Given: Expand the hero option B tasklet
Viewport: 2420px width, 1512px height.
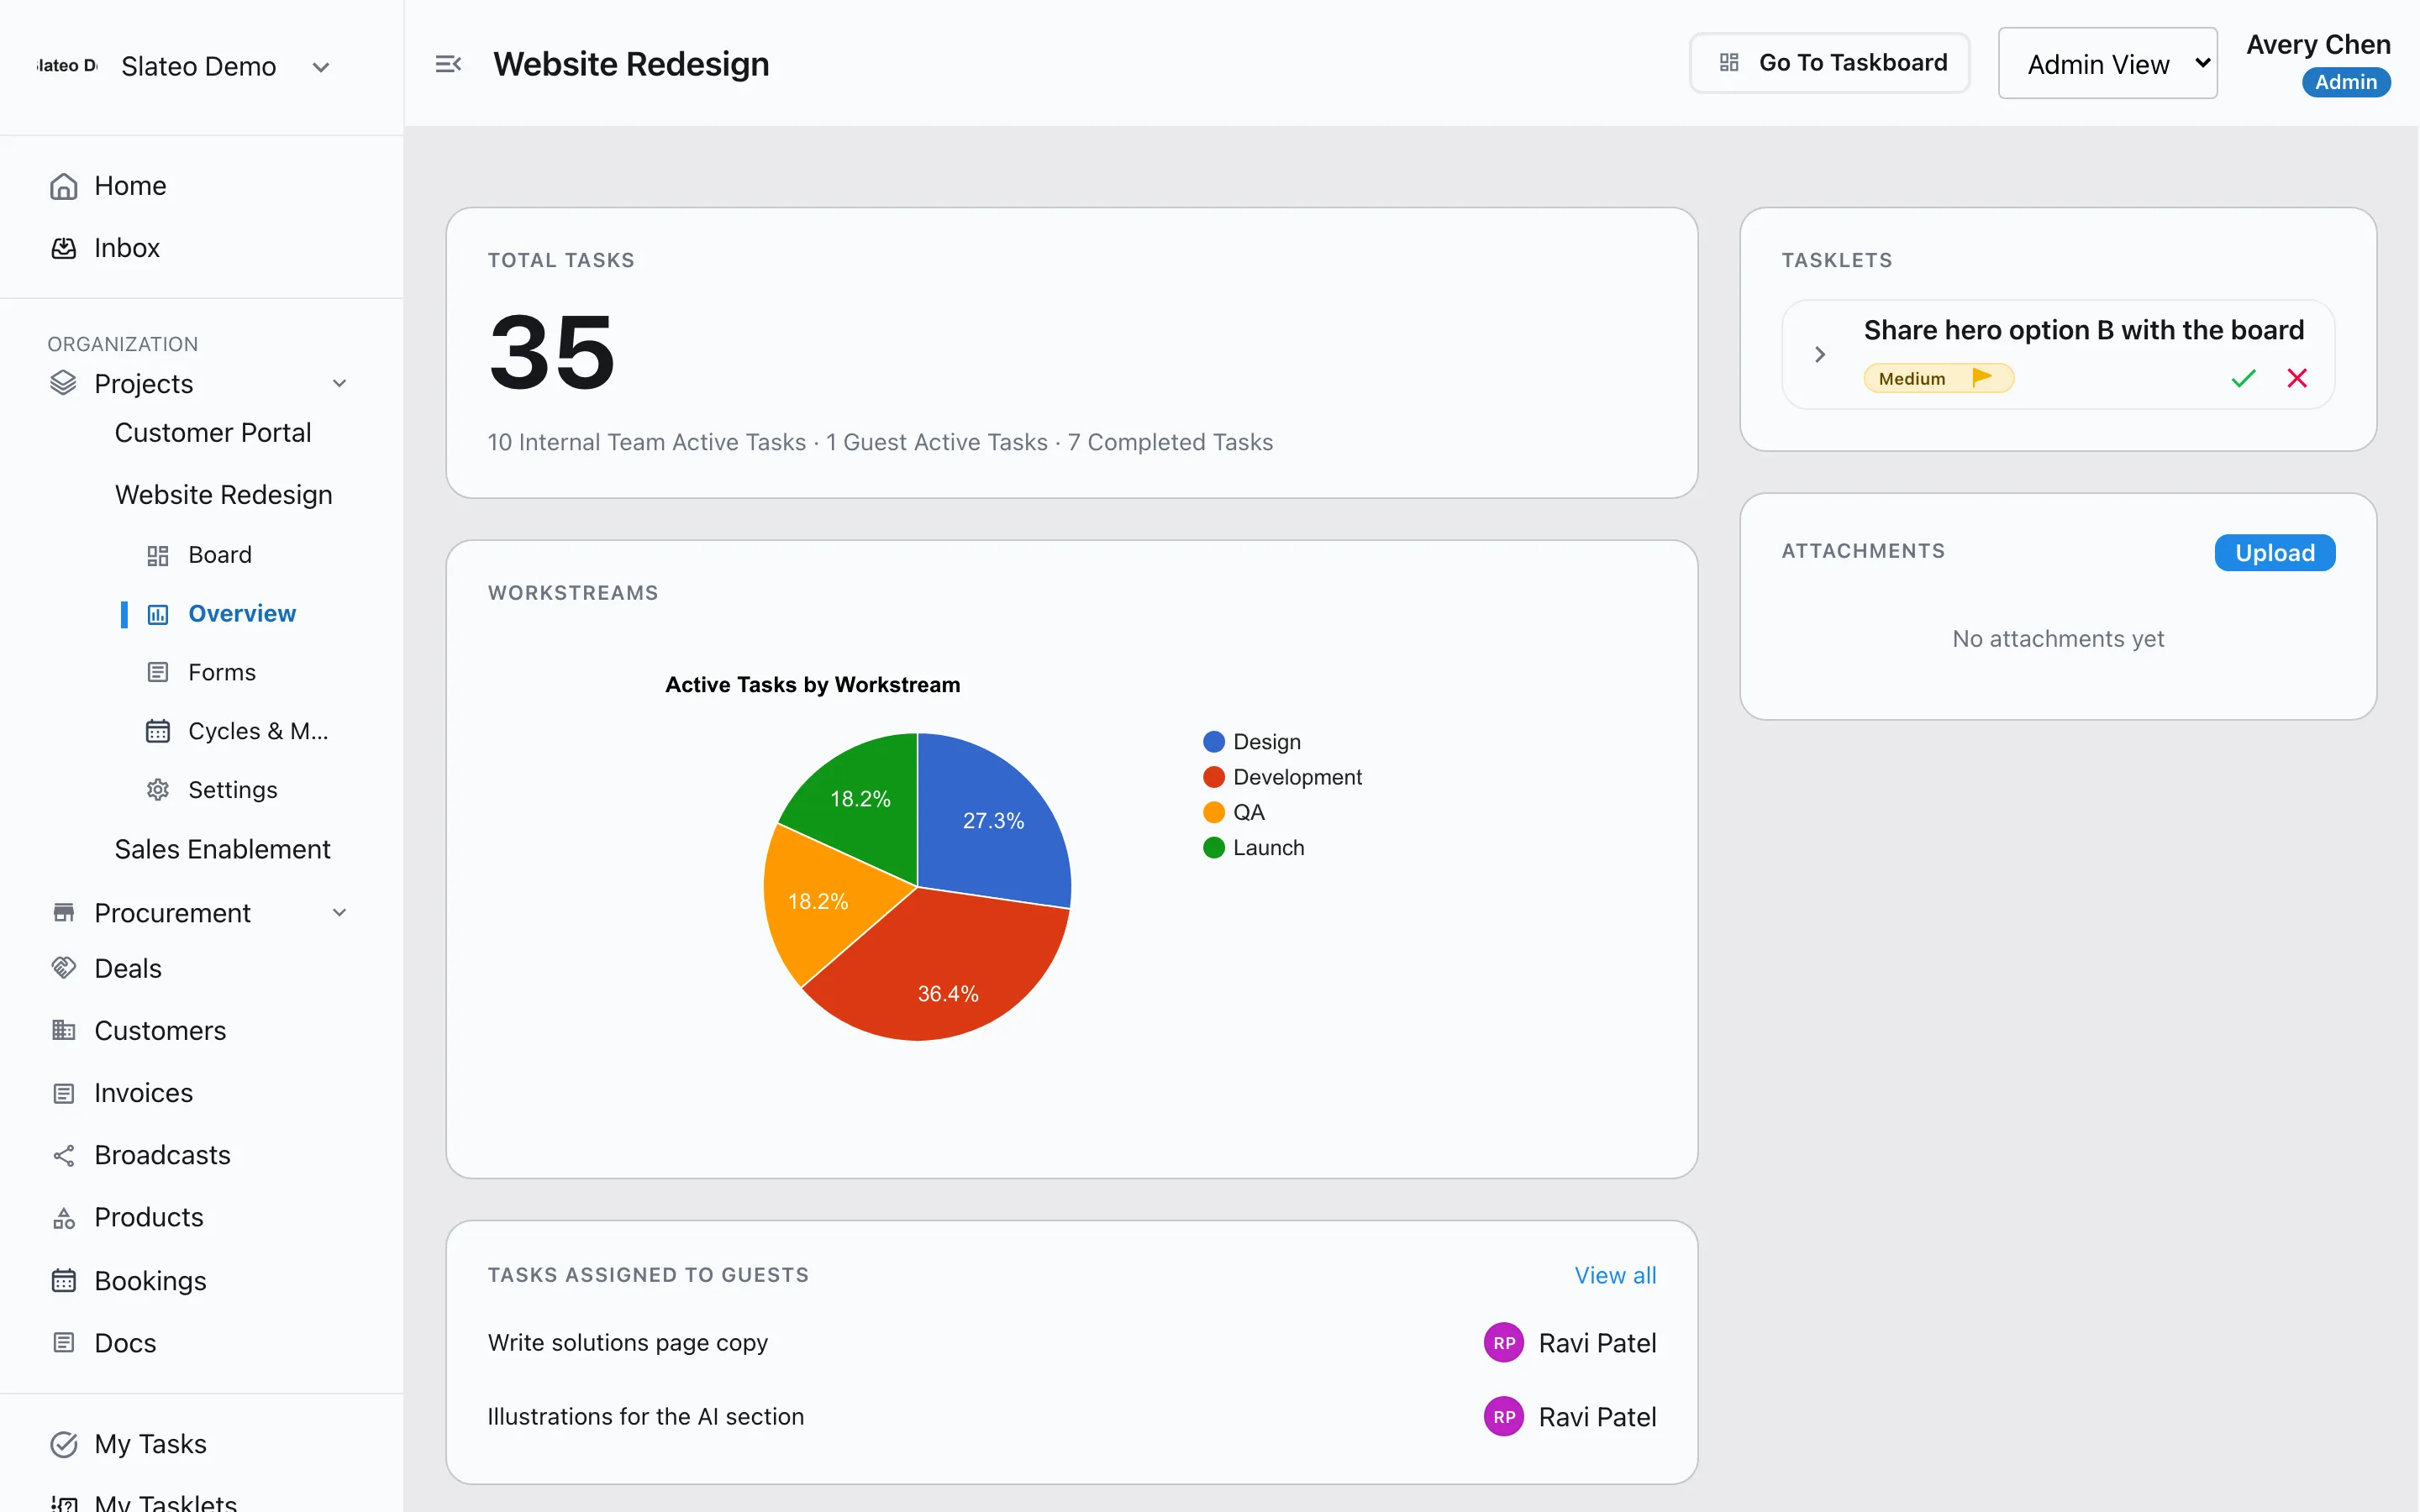Looking at the screenshot, I should (x=1820, y=354).
